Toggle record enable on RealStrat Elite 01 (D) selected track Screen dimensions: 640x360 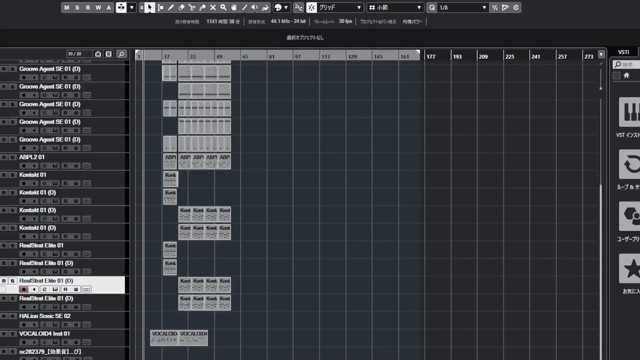pos(23,289)
